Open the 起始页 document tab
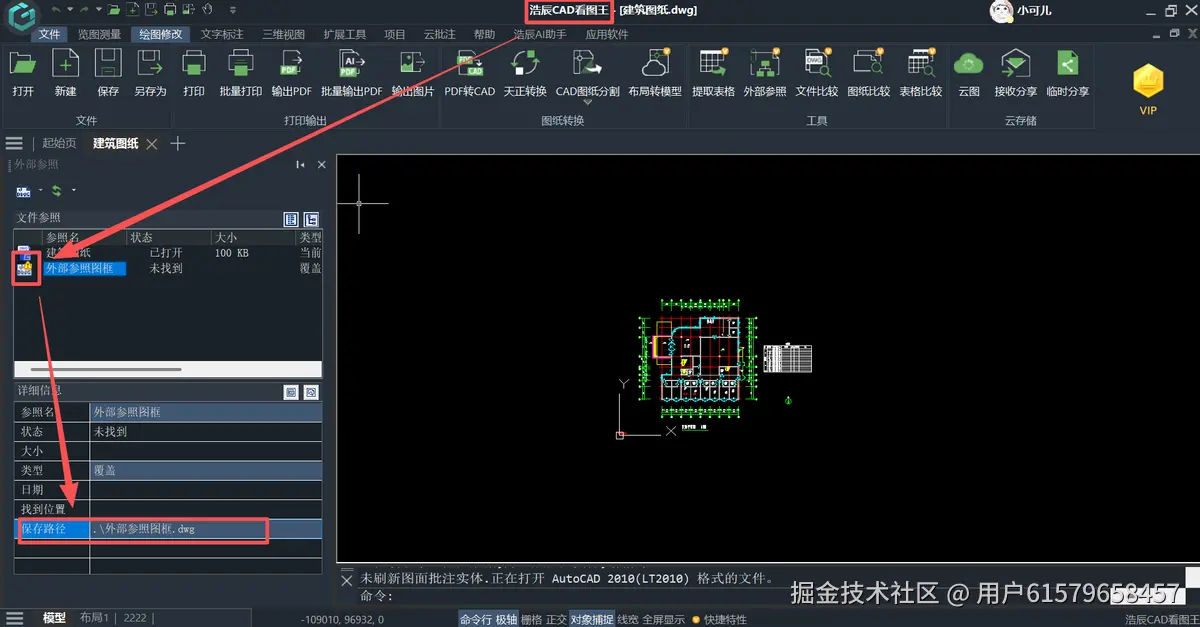 click(x=59, y=144)
